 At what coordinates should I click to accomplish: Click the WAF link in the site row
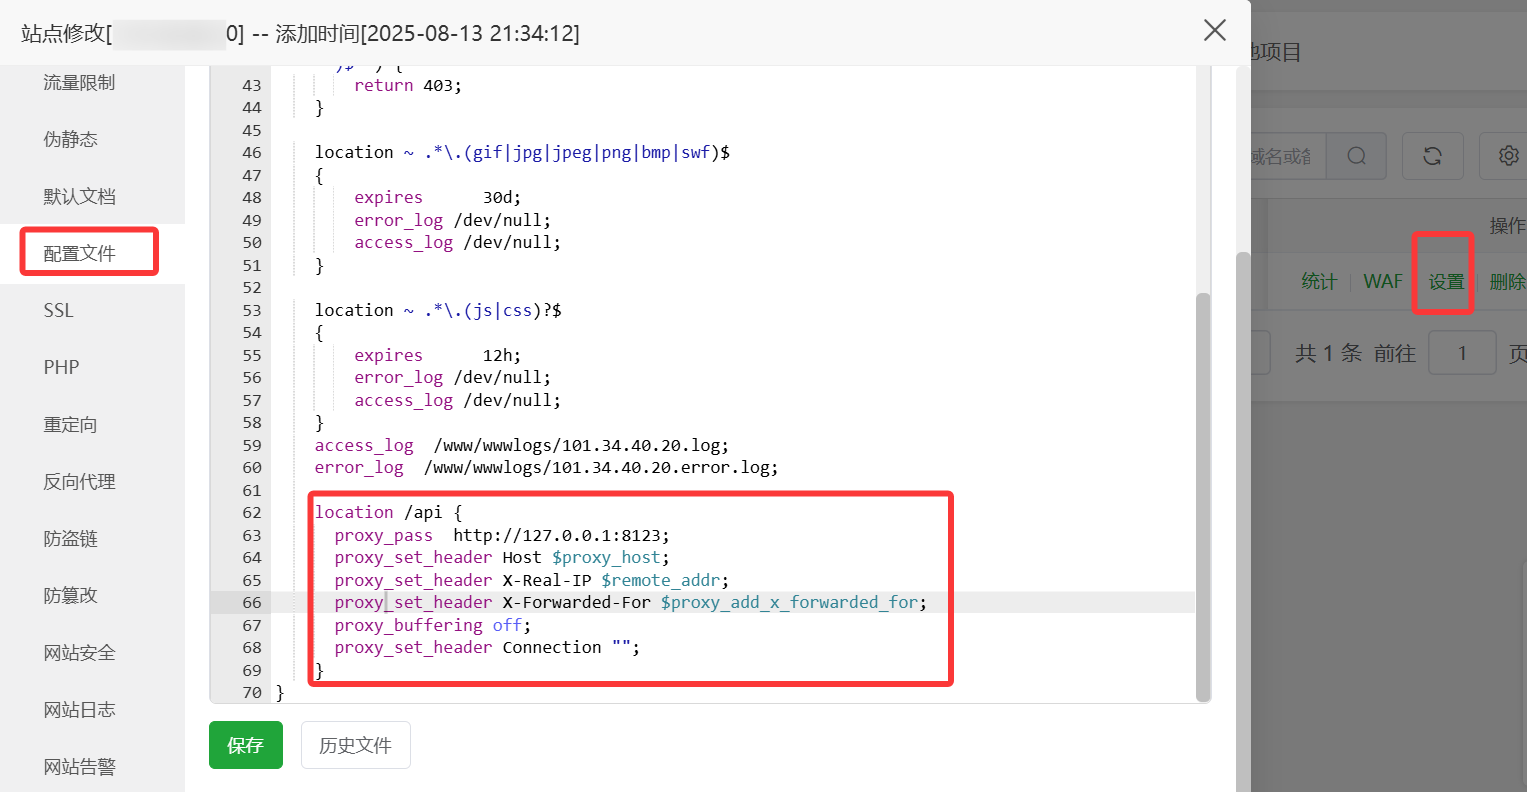click(x=1383, y=282)
